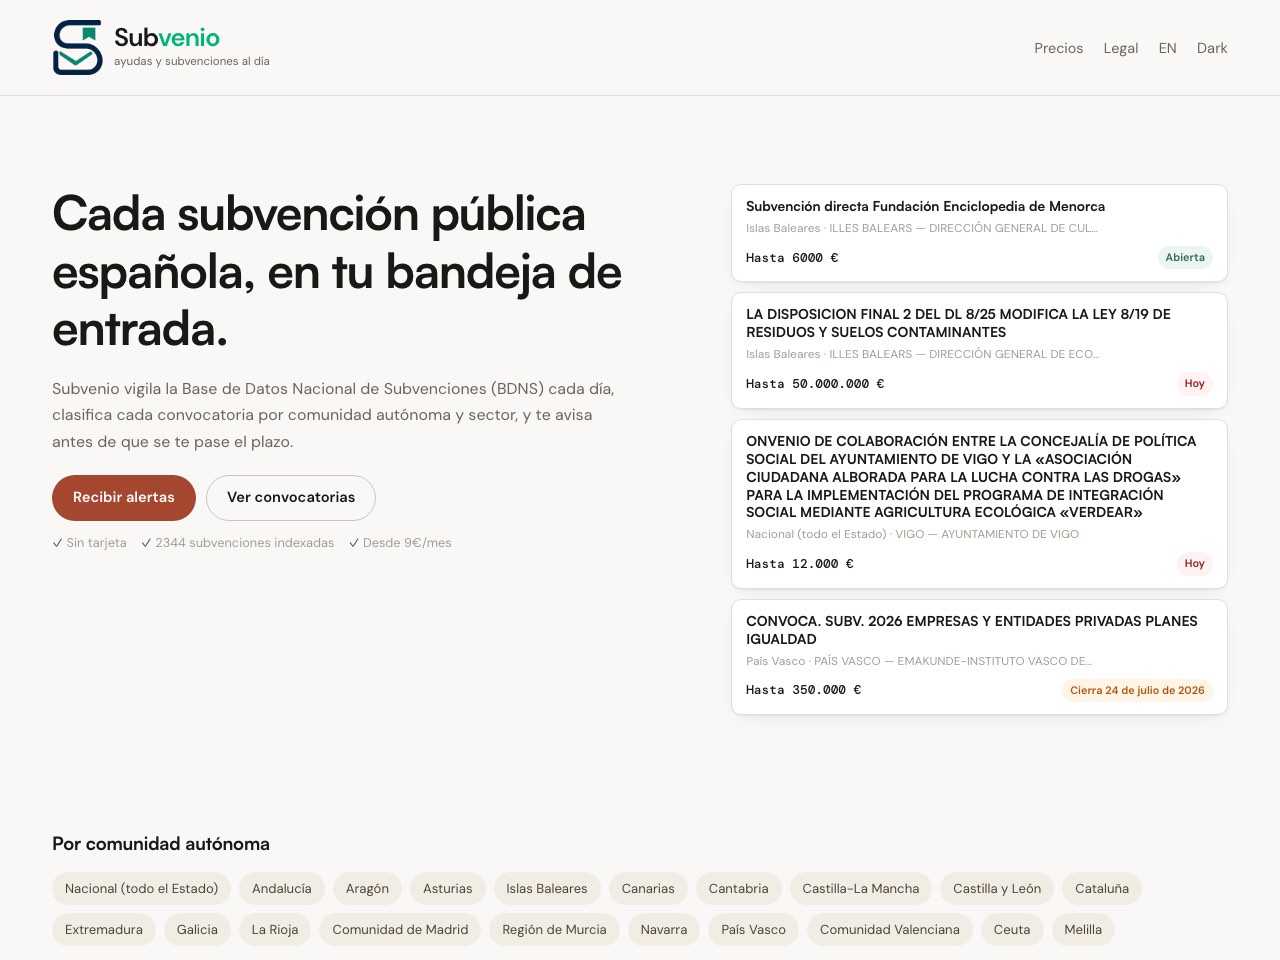Select the País Vasco chip
This screenshot has width=1280, height=960.
tap(754, 930)
